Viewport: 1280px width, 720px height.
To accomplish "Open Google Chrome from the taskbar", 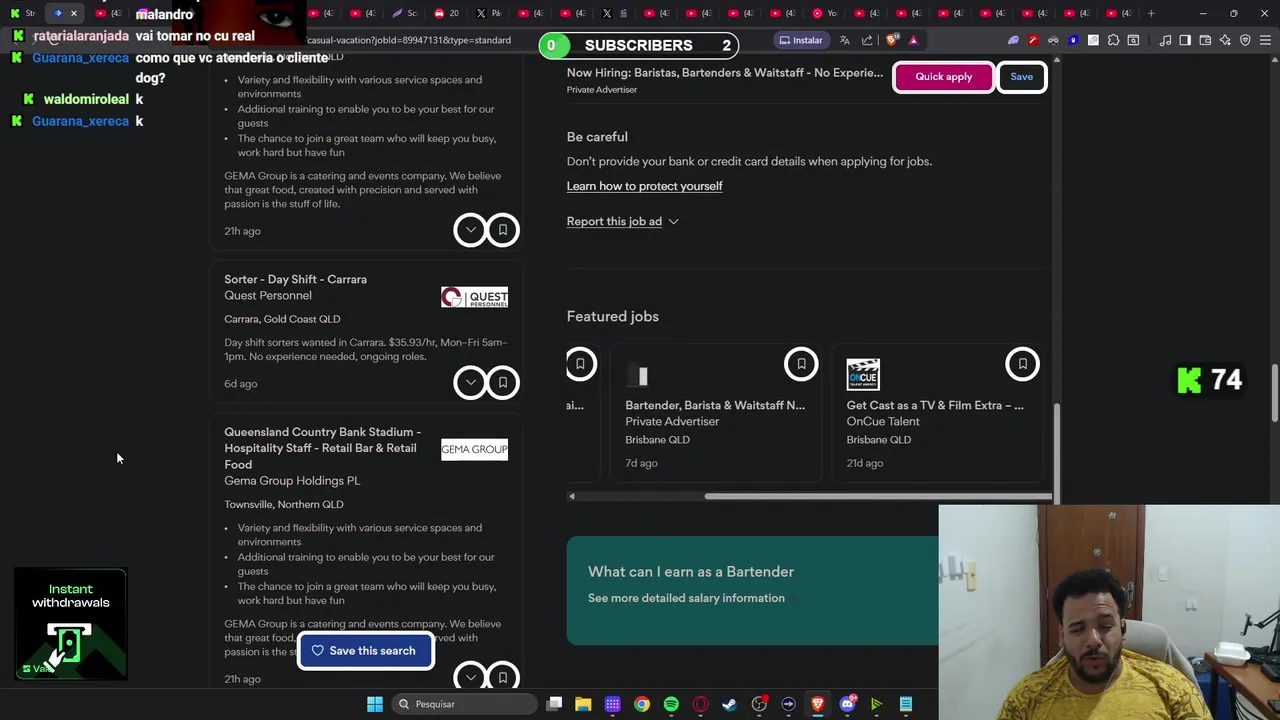I will [642, 704].
